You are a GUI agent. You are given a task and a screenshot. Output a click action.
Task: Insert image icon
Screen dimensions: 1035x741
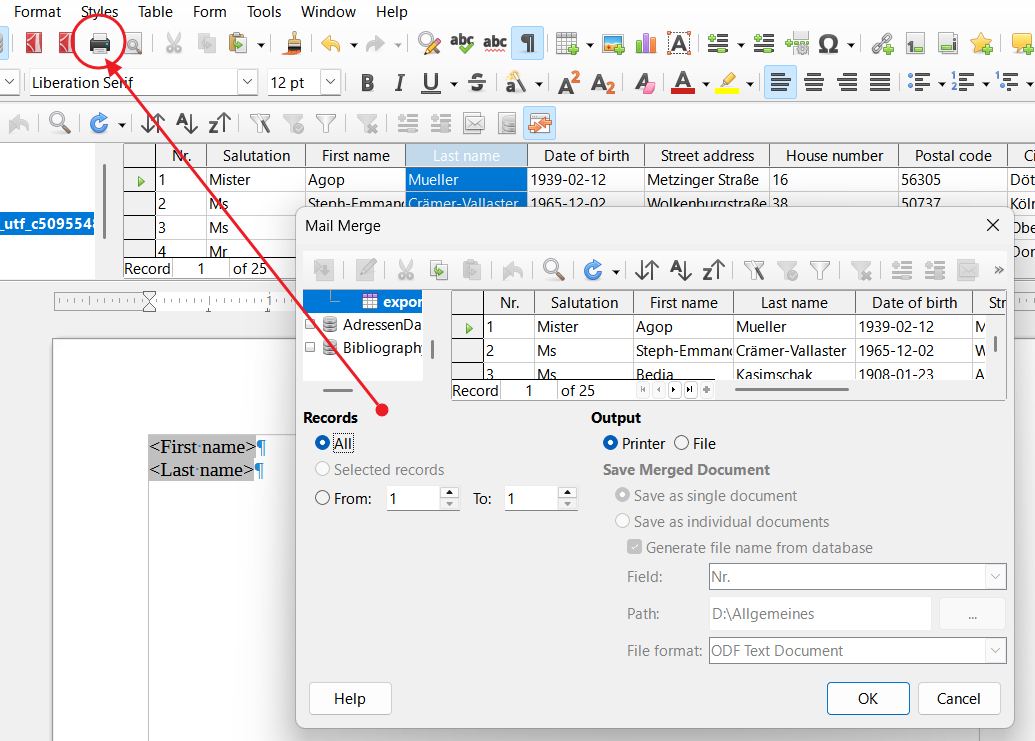(613, 44)
